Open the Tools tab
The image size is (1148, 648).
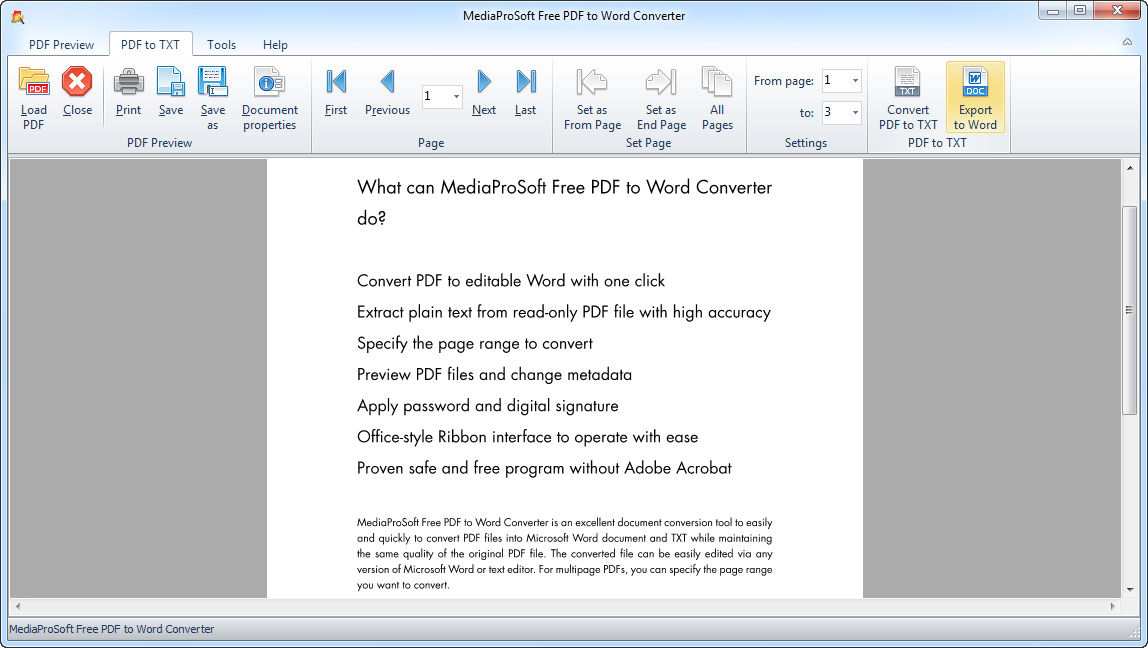tap(221, 45)
